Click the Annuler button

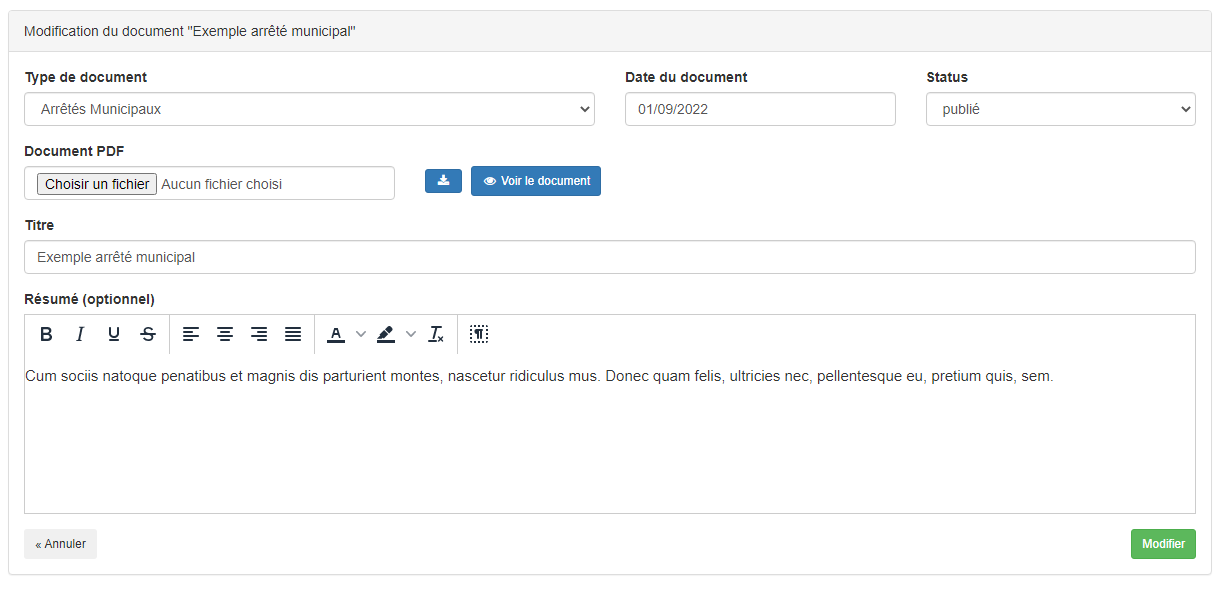[60, 544]
